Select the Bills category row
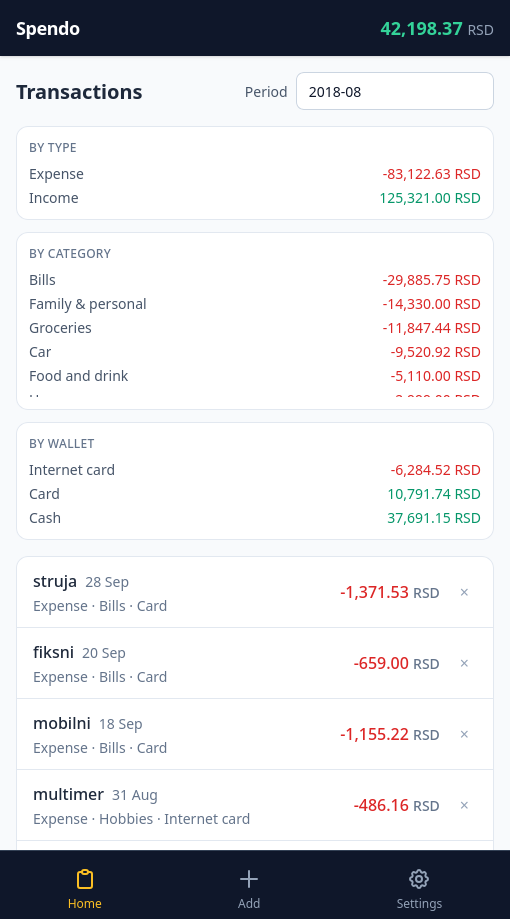The height and width of the screenshot is (919, 510). coord(255,280)
